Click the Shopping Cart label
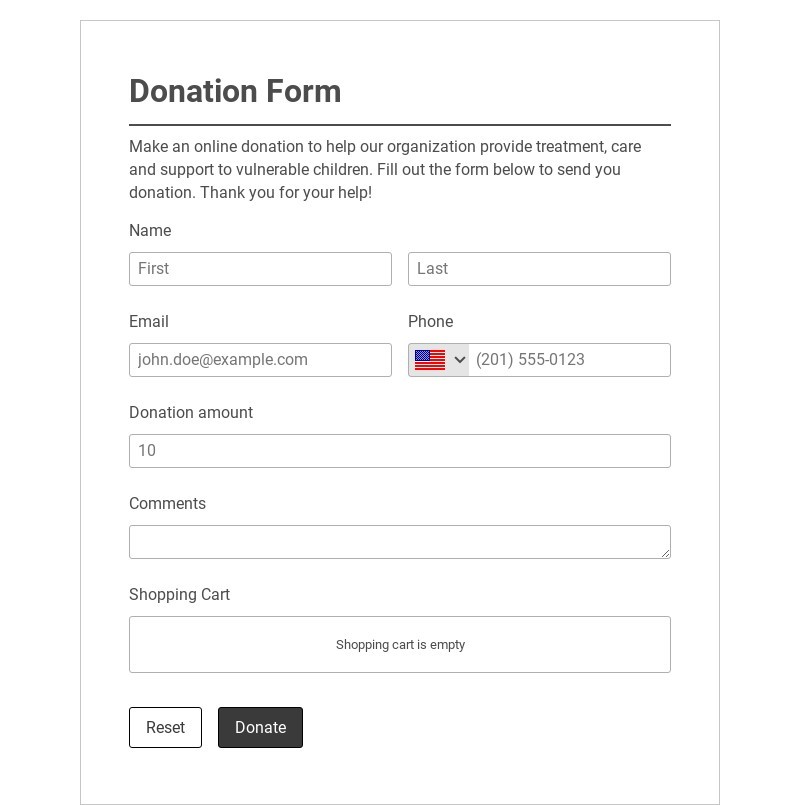 (x=180, y=595)
